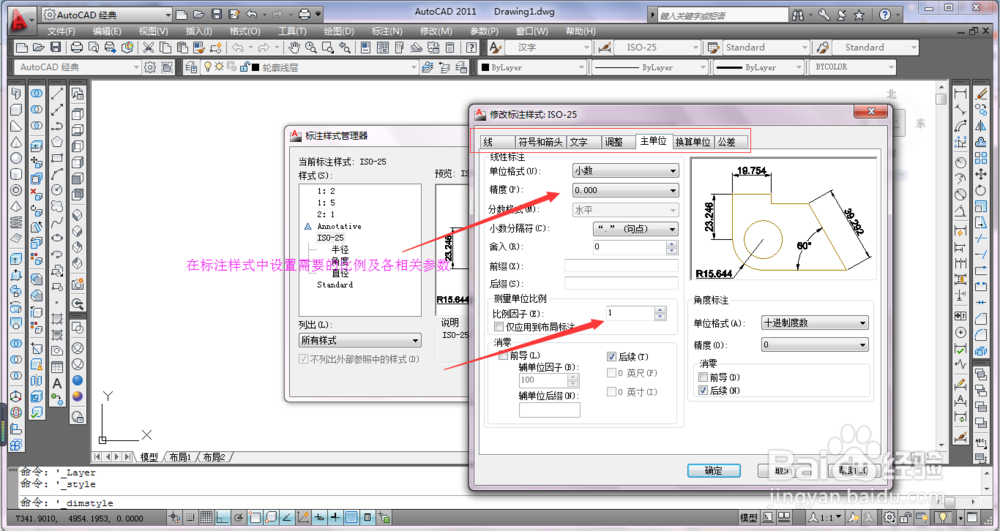Open 汉字 text style dropdown
The image size is (1000, 531).
click(x=549, y=47)
